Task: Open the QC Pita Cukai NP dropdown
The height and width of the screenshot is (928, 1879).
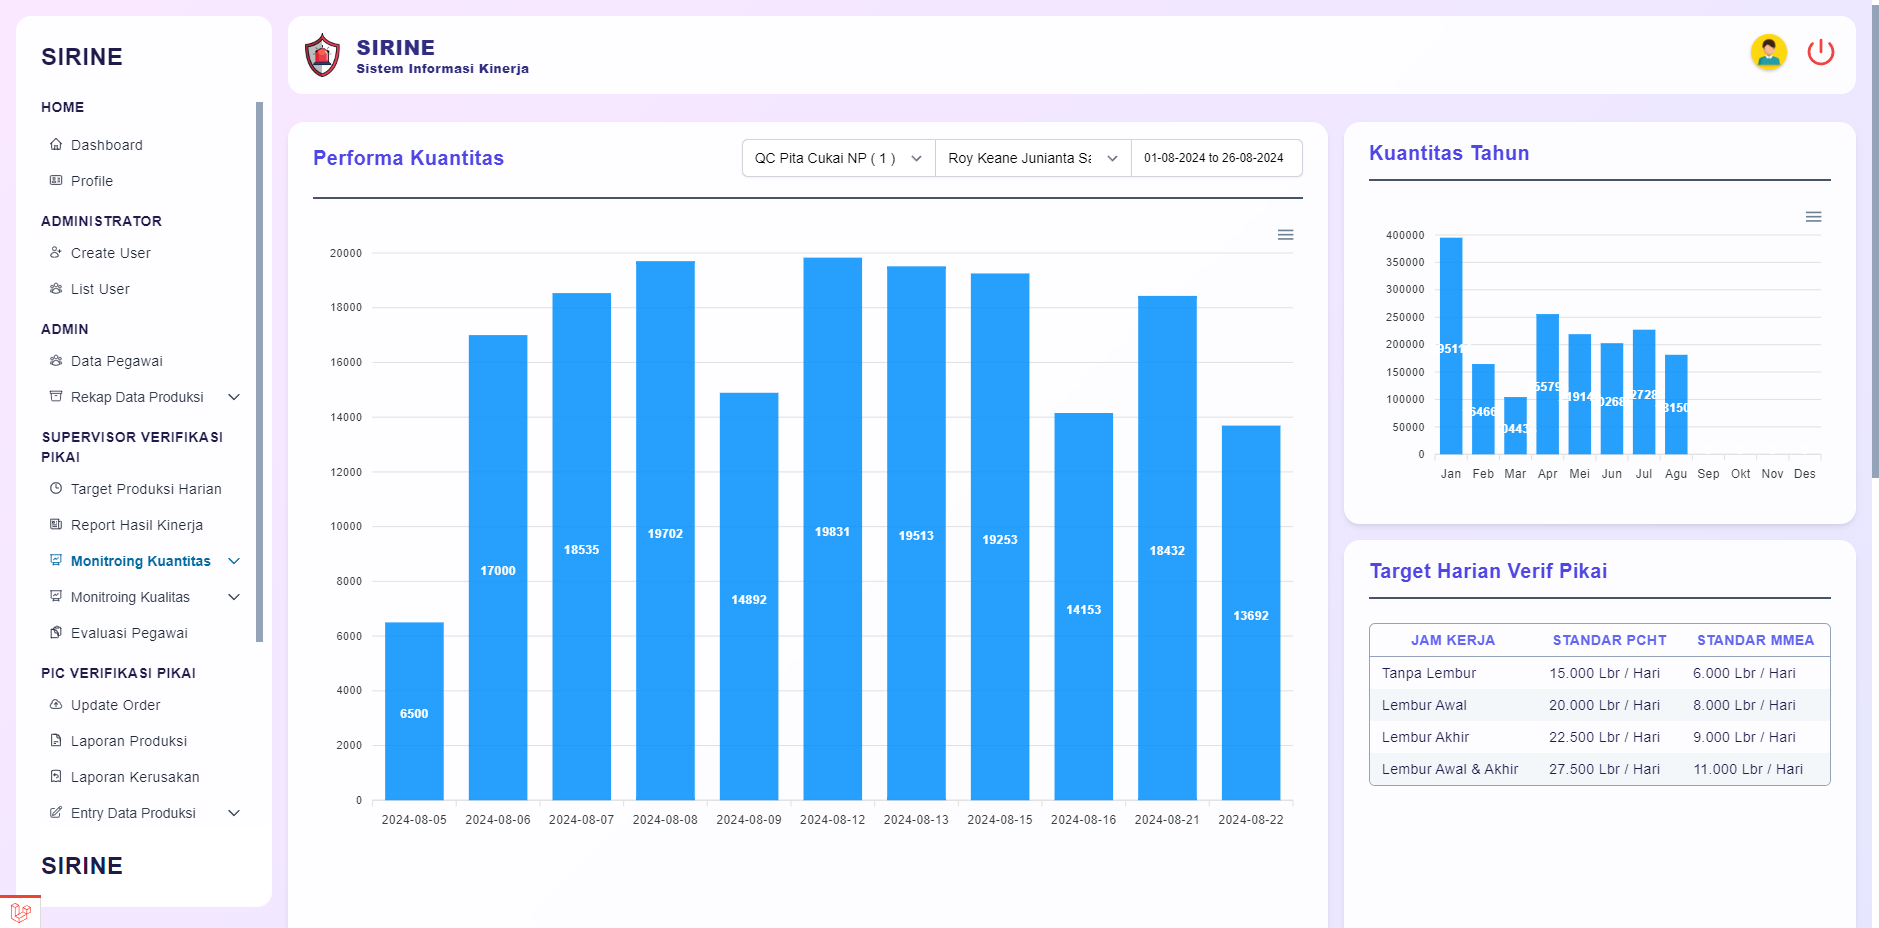Action: point(839,158)
